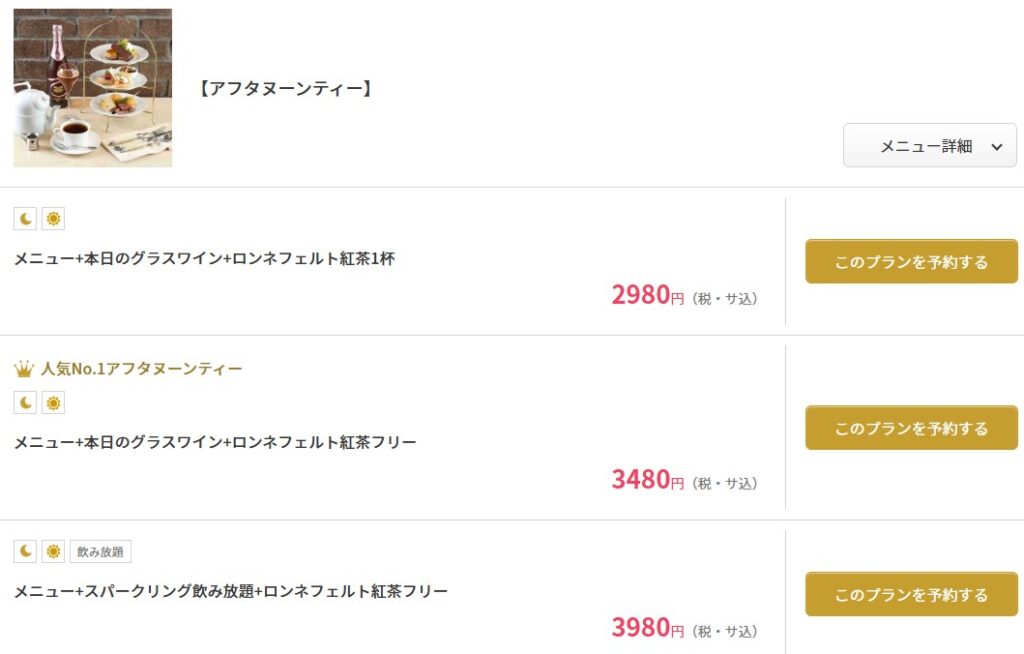Click the 【アフタヌーンティー】 menu title
Image resolution: width=1024 pixels, height=654 pixels.
click(x=285, y=89)
